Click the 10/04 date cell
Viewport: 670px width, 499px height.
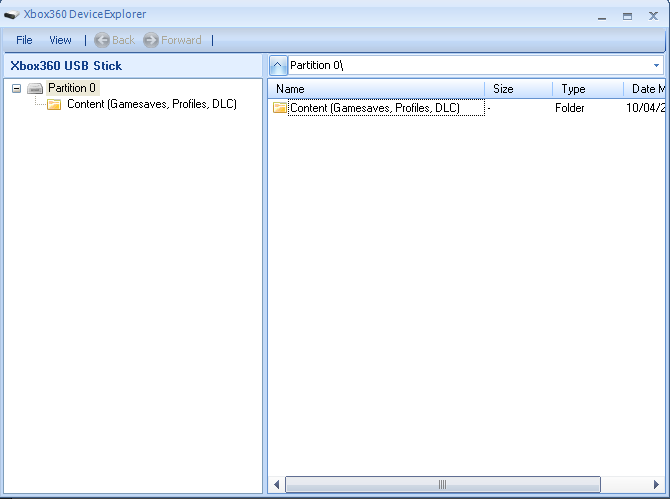point(645,108)
